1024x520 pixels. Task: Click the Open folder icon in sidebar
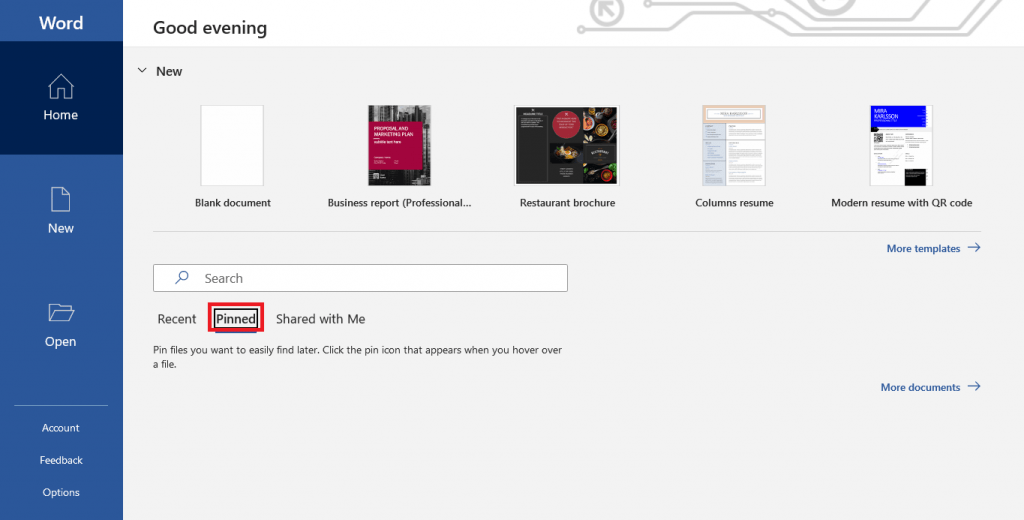[x=61, y=313]
